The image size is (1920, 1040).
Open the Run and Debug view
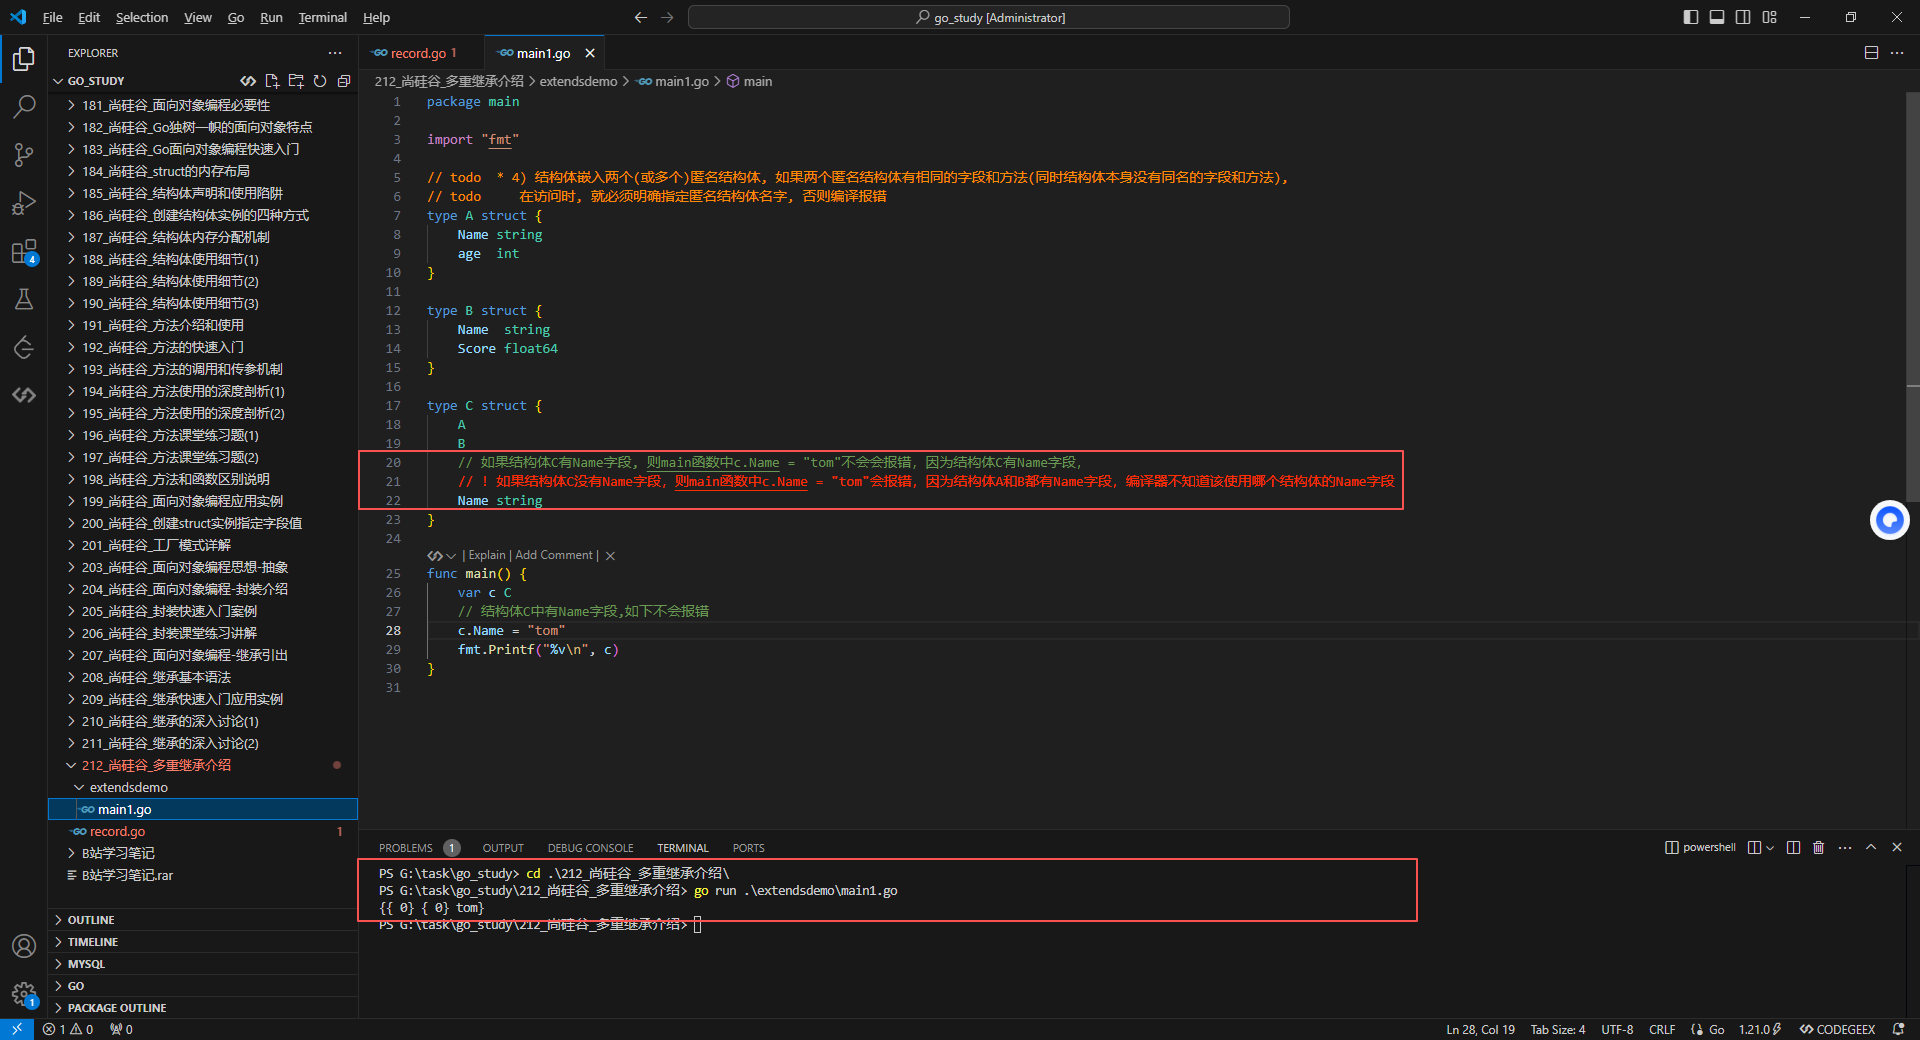[x=24, y=203]
